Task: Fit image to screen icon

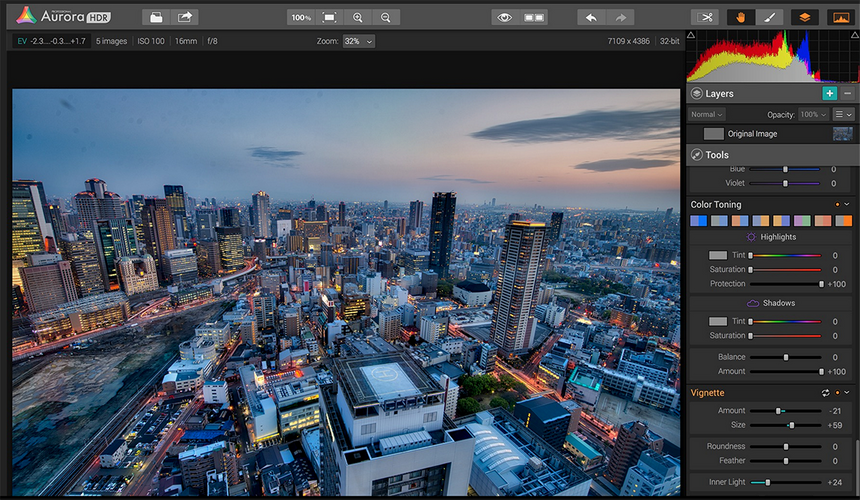Action: tap(329, 18)
